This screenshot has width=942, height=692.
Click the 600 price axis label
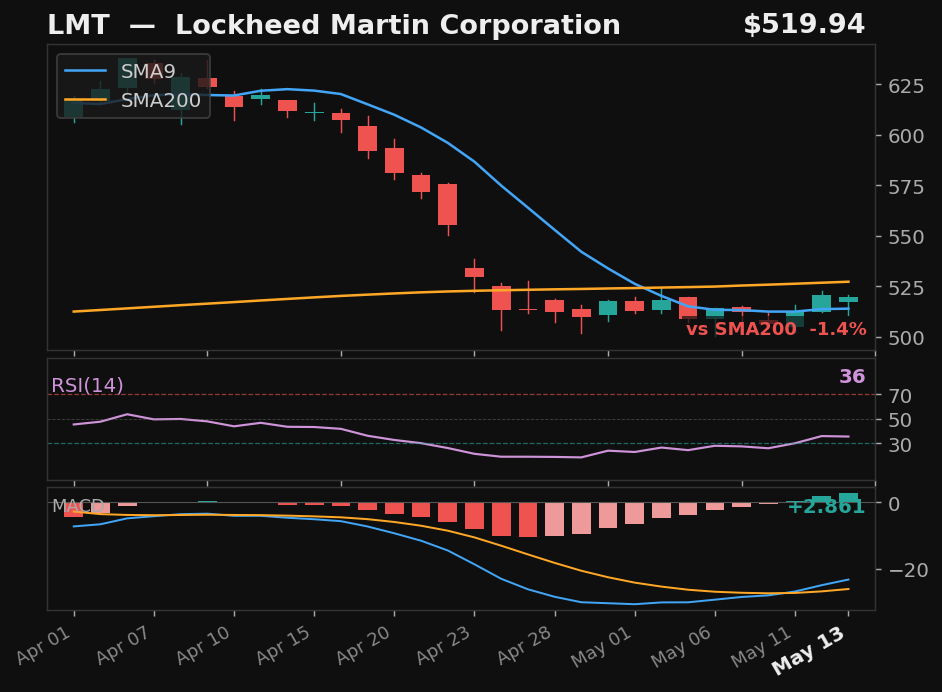click(x=907, y=136)
